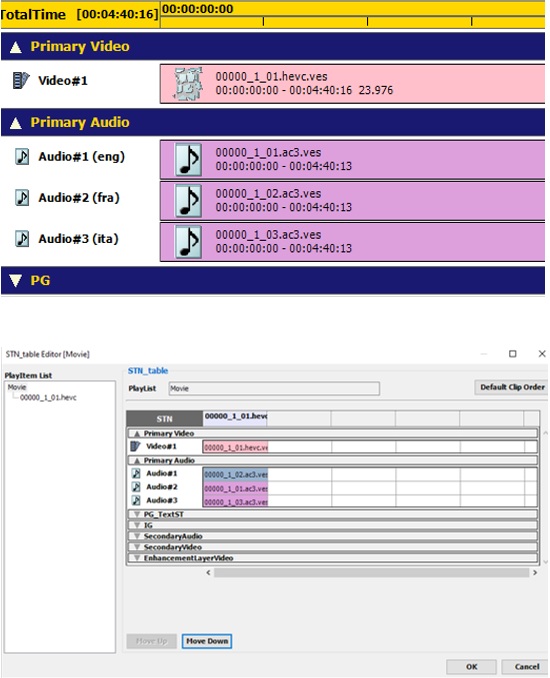The width and height of the screenshot is (550, 678).
Task: Expand the IG group
Action: click(x=137, y=525)
